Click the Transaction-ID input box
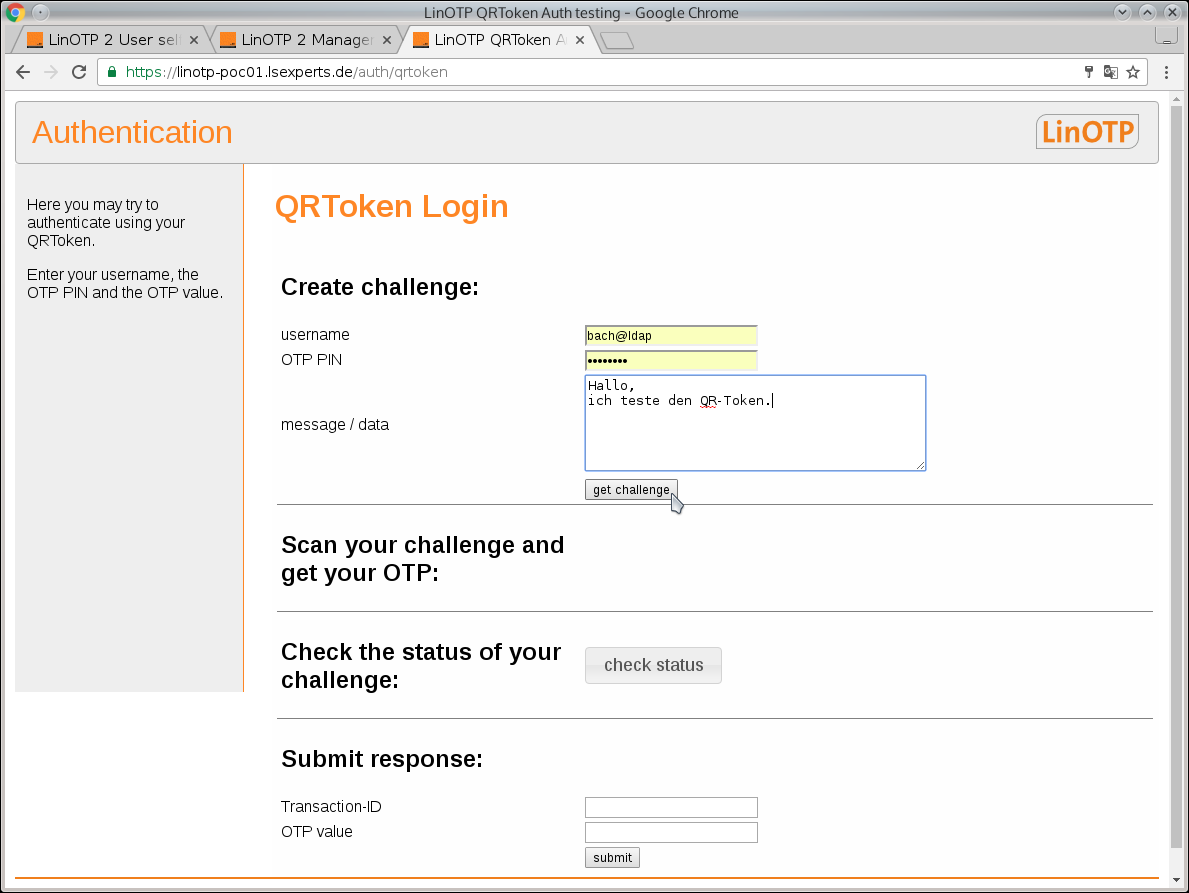The image size is (1189, 893). [x=671, y=807]
